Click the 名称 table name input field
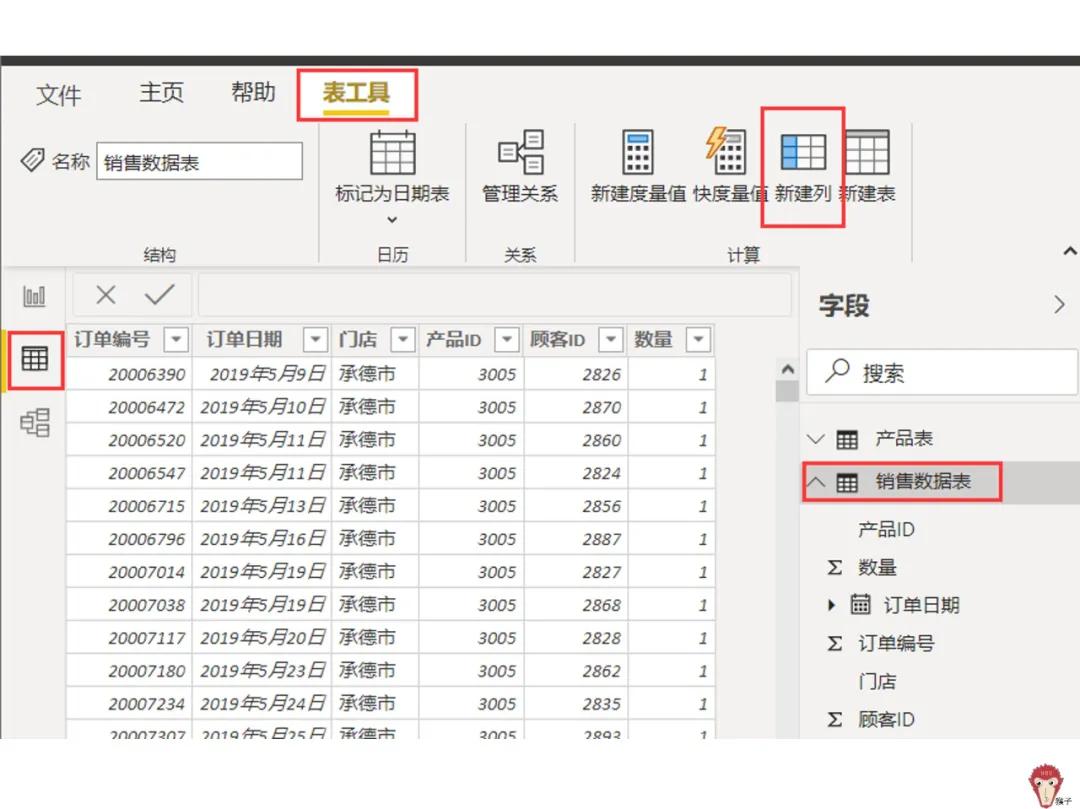 [x=199, y=161]
